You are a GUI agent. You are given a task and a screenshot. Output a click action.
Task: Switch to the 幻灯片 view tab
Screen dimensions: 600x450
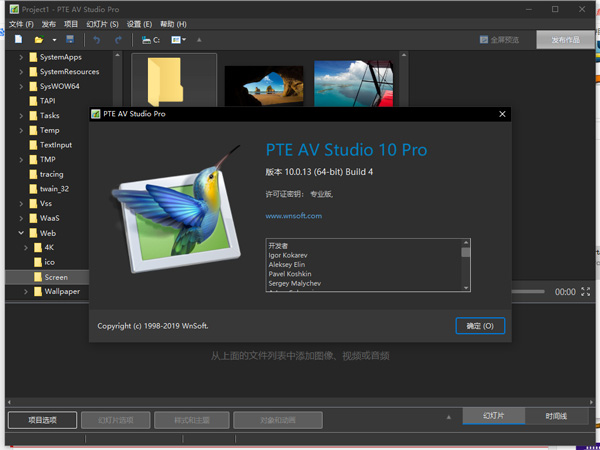494,416
